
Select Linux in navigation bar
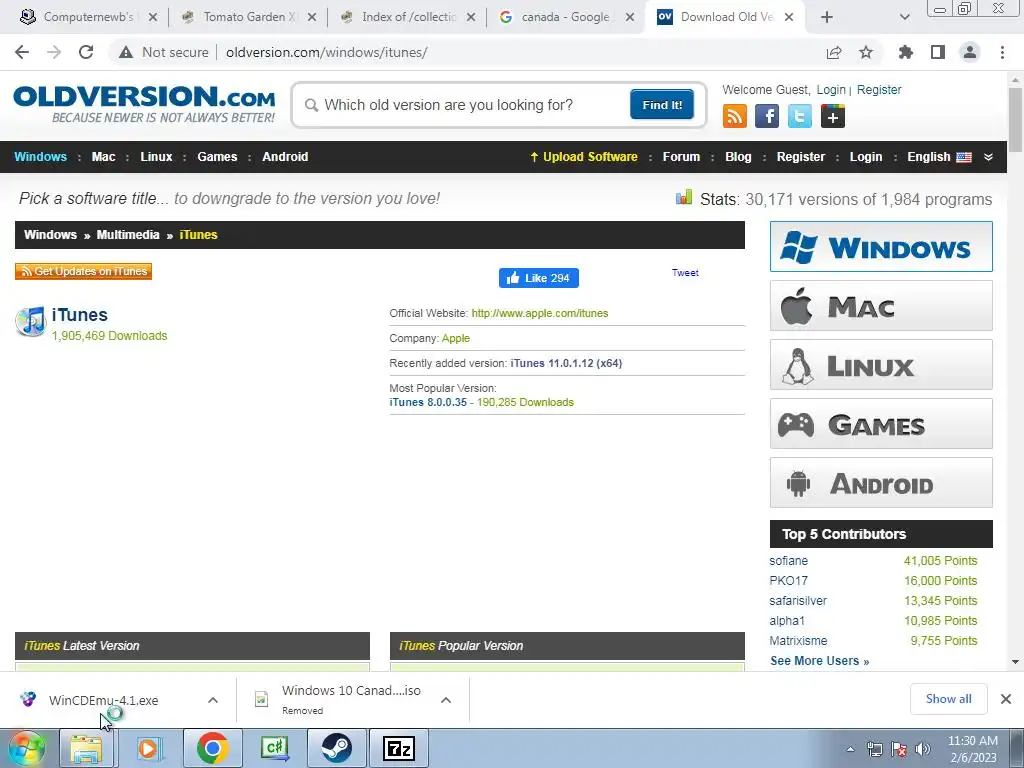[x=156, y=157]
